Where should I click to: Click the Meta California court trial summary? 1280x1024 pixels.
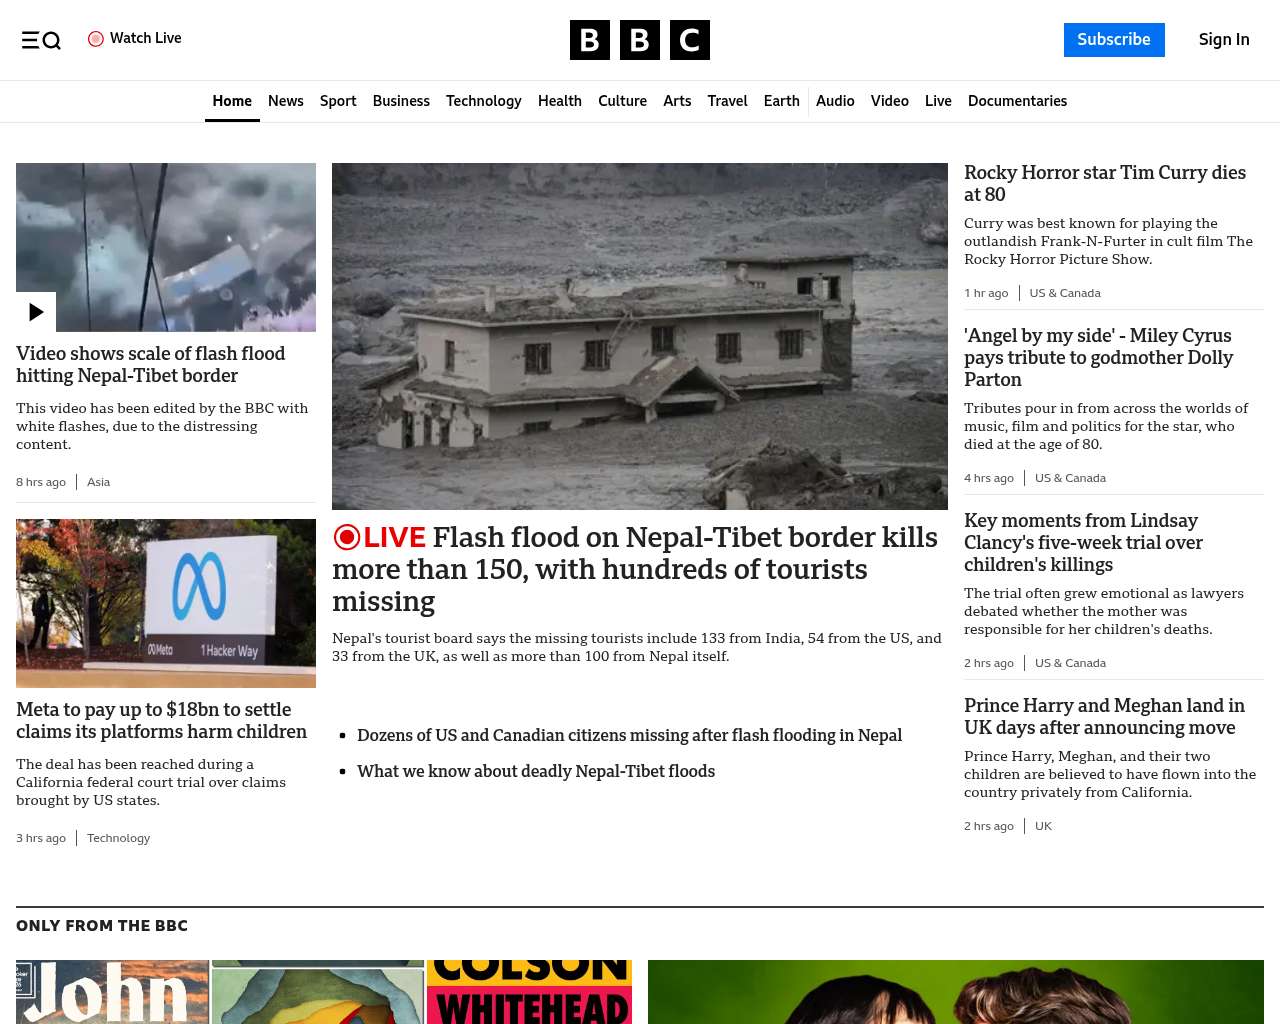point(151,782)
